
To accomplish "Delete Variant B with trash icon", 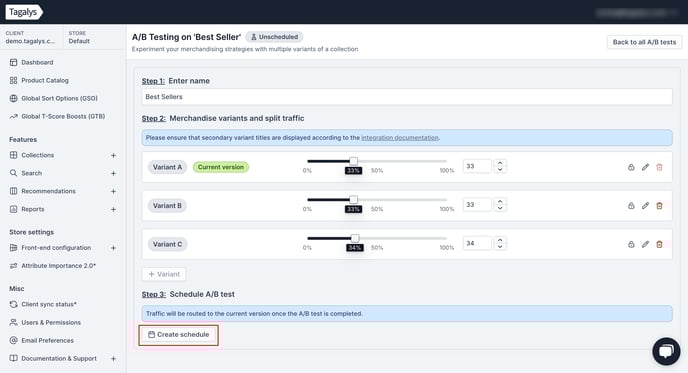I will 659,205.
